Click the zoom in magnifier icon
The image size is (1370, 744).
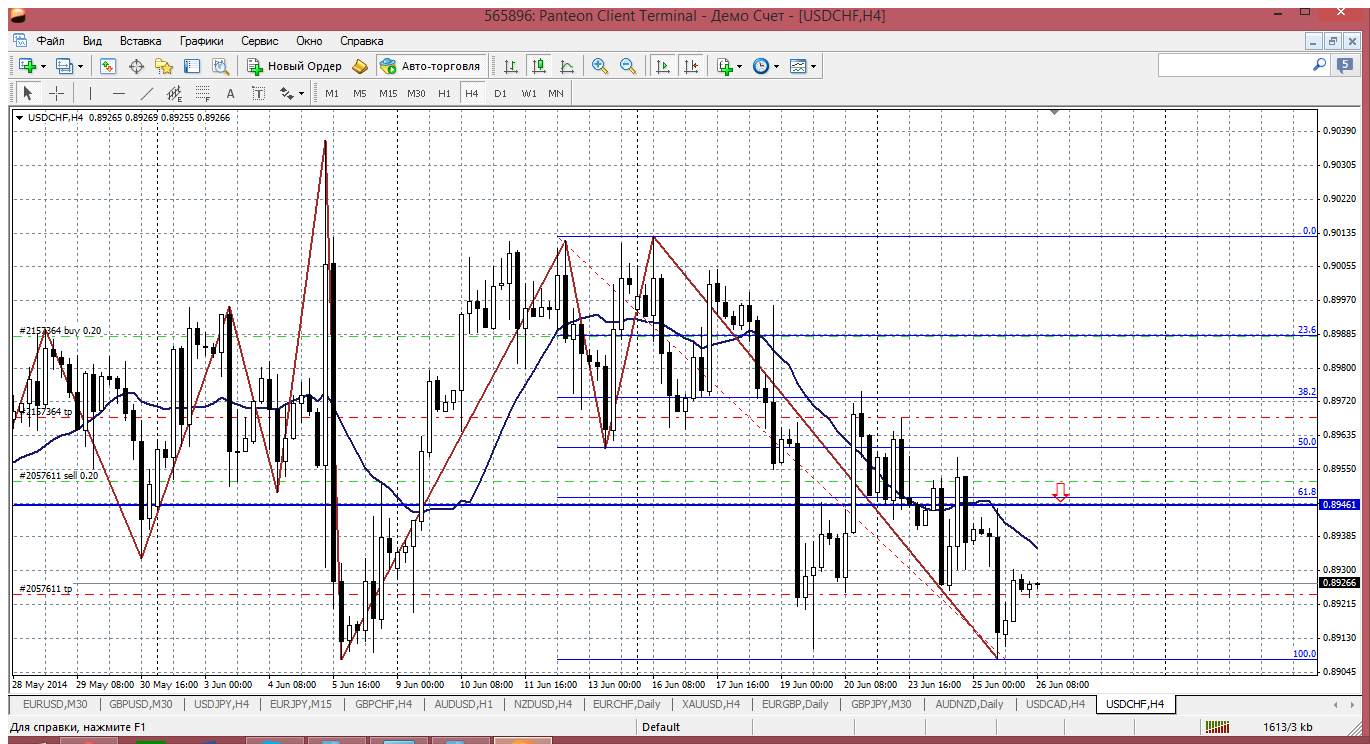(x=600, y=66)
